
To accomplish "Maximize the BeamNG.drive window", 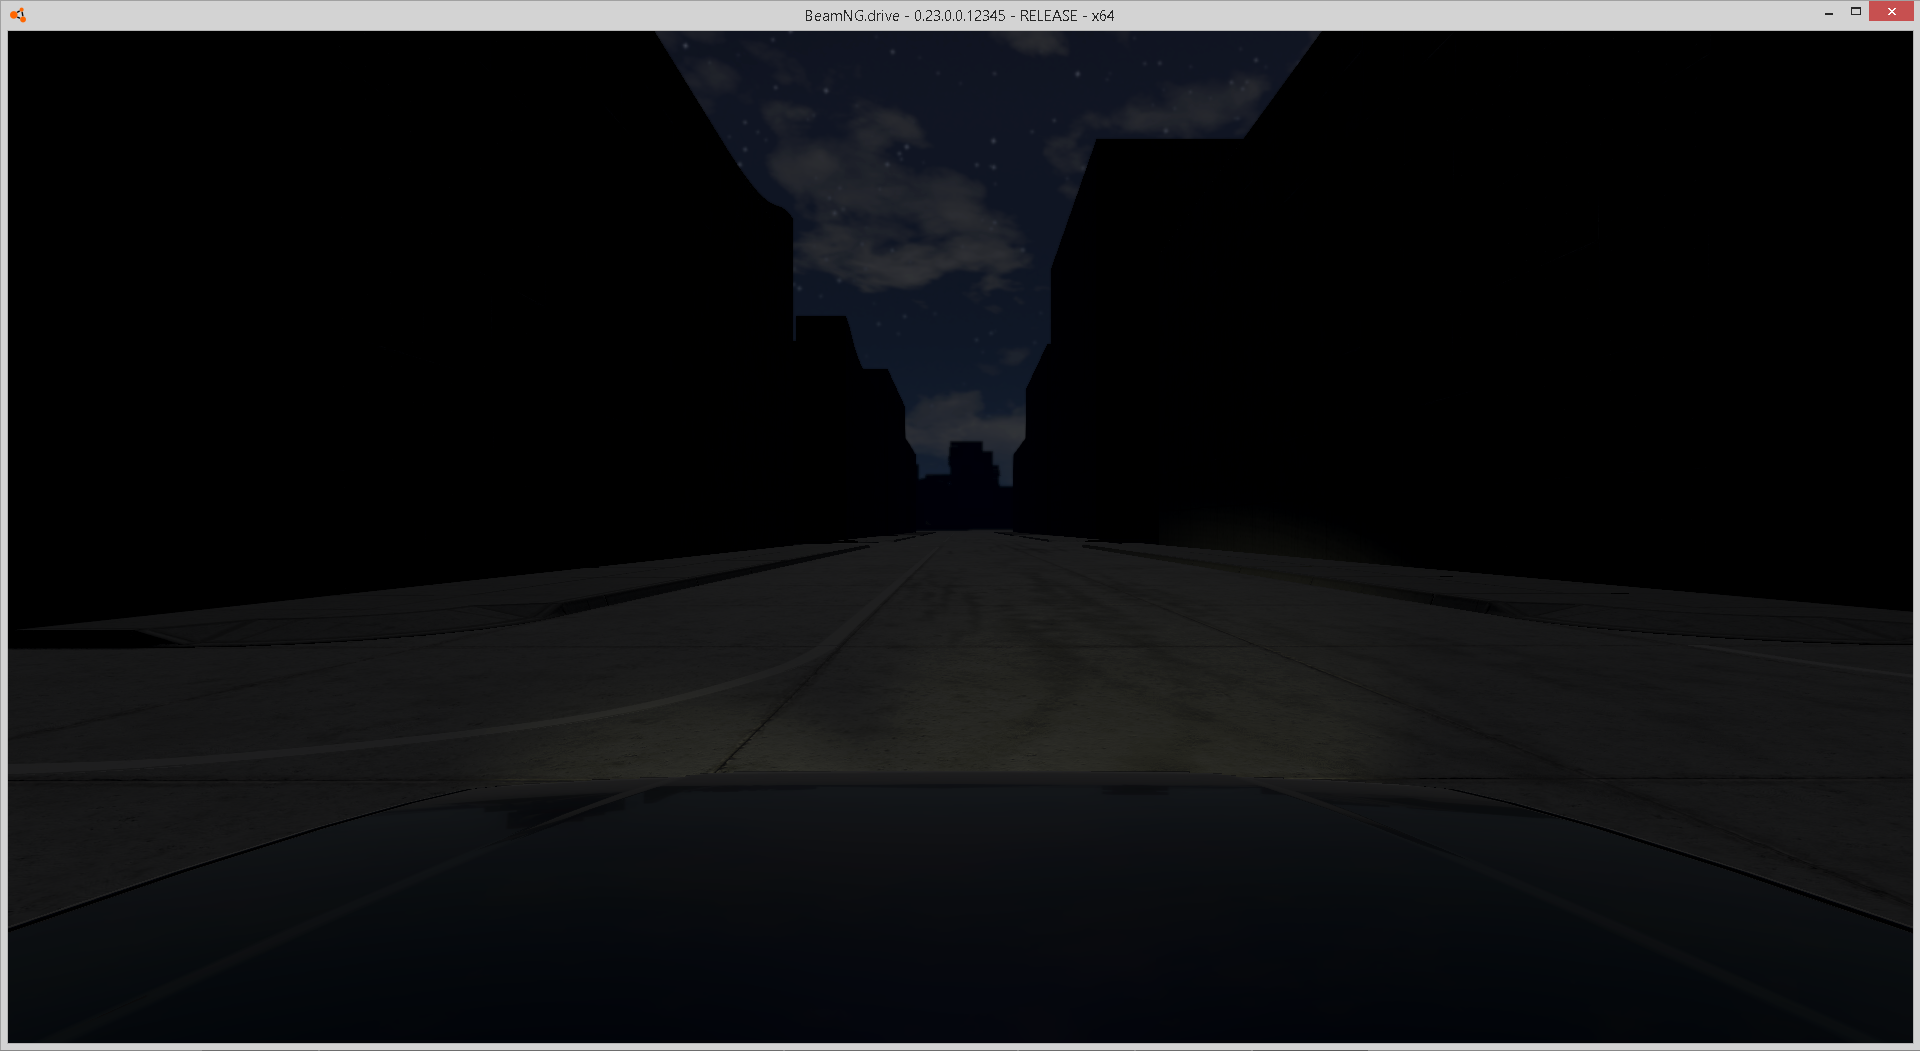I will pos(1856,12).
